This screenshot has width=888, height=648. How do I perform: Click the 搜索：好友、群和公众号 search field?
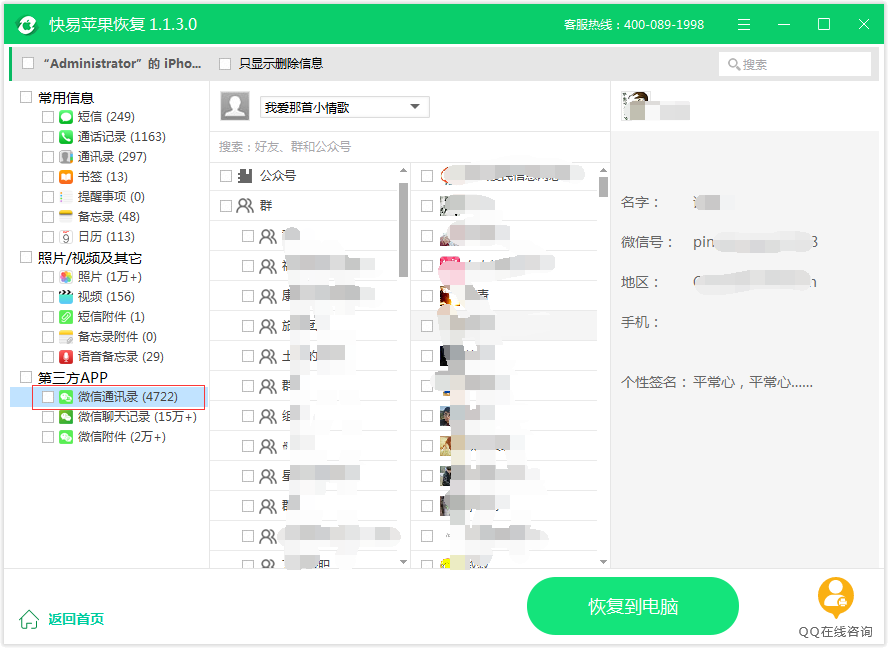click(410, 147)
